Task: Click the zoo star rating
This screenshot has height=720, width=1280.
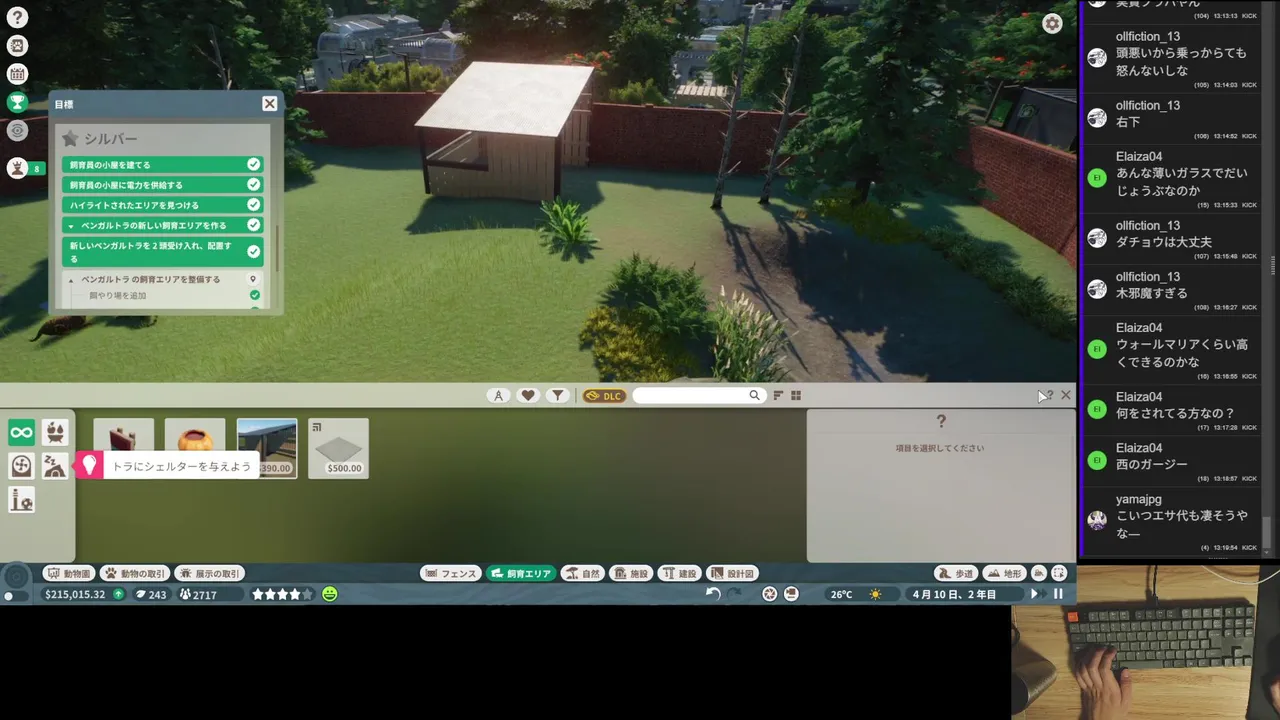Action: pos(283,594)
